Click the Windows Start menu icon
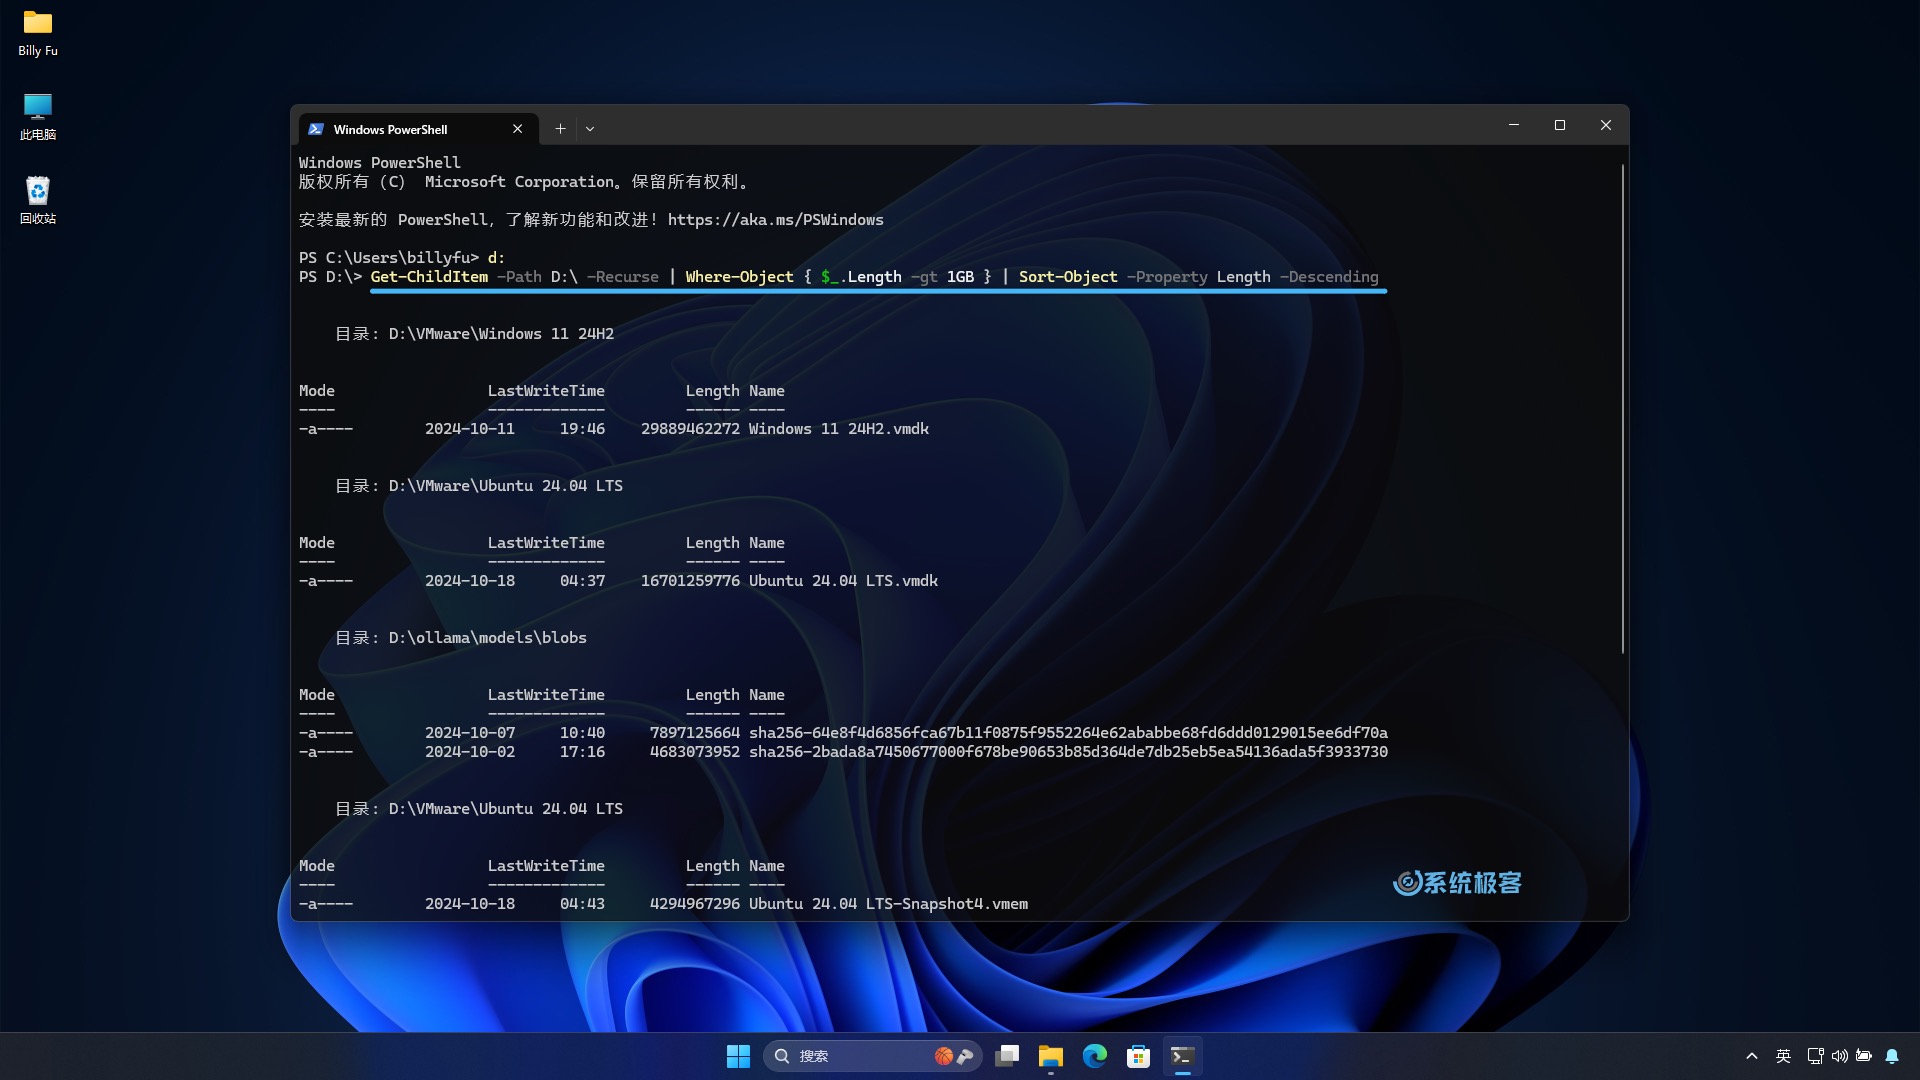The image size is (1920, 1080). pos(737,1055)
